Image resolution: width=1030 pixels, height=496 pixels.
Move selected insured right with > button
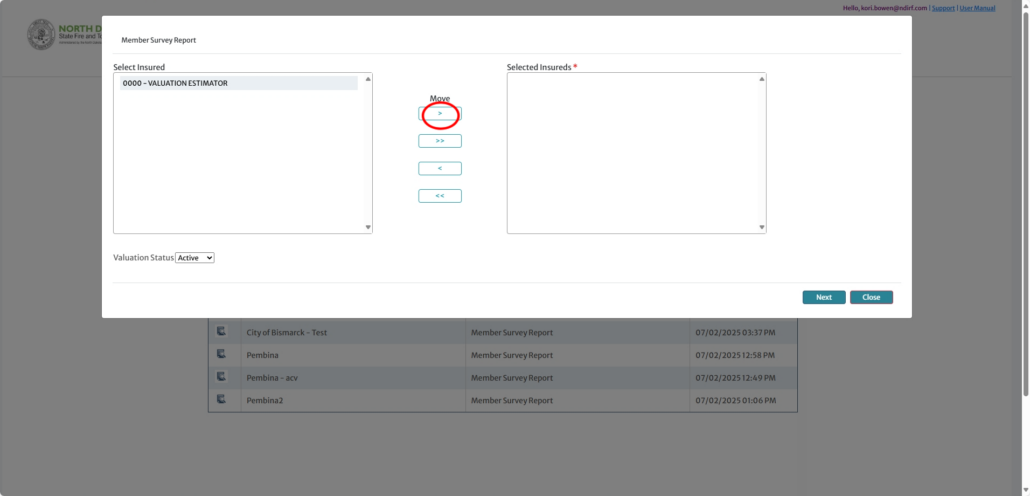[440, 114]
